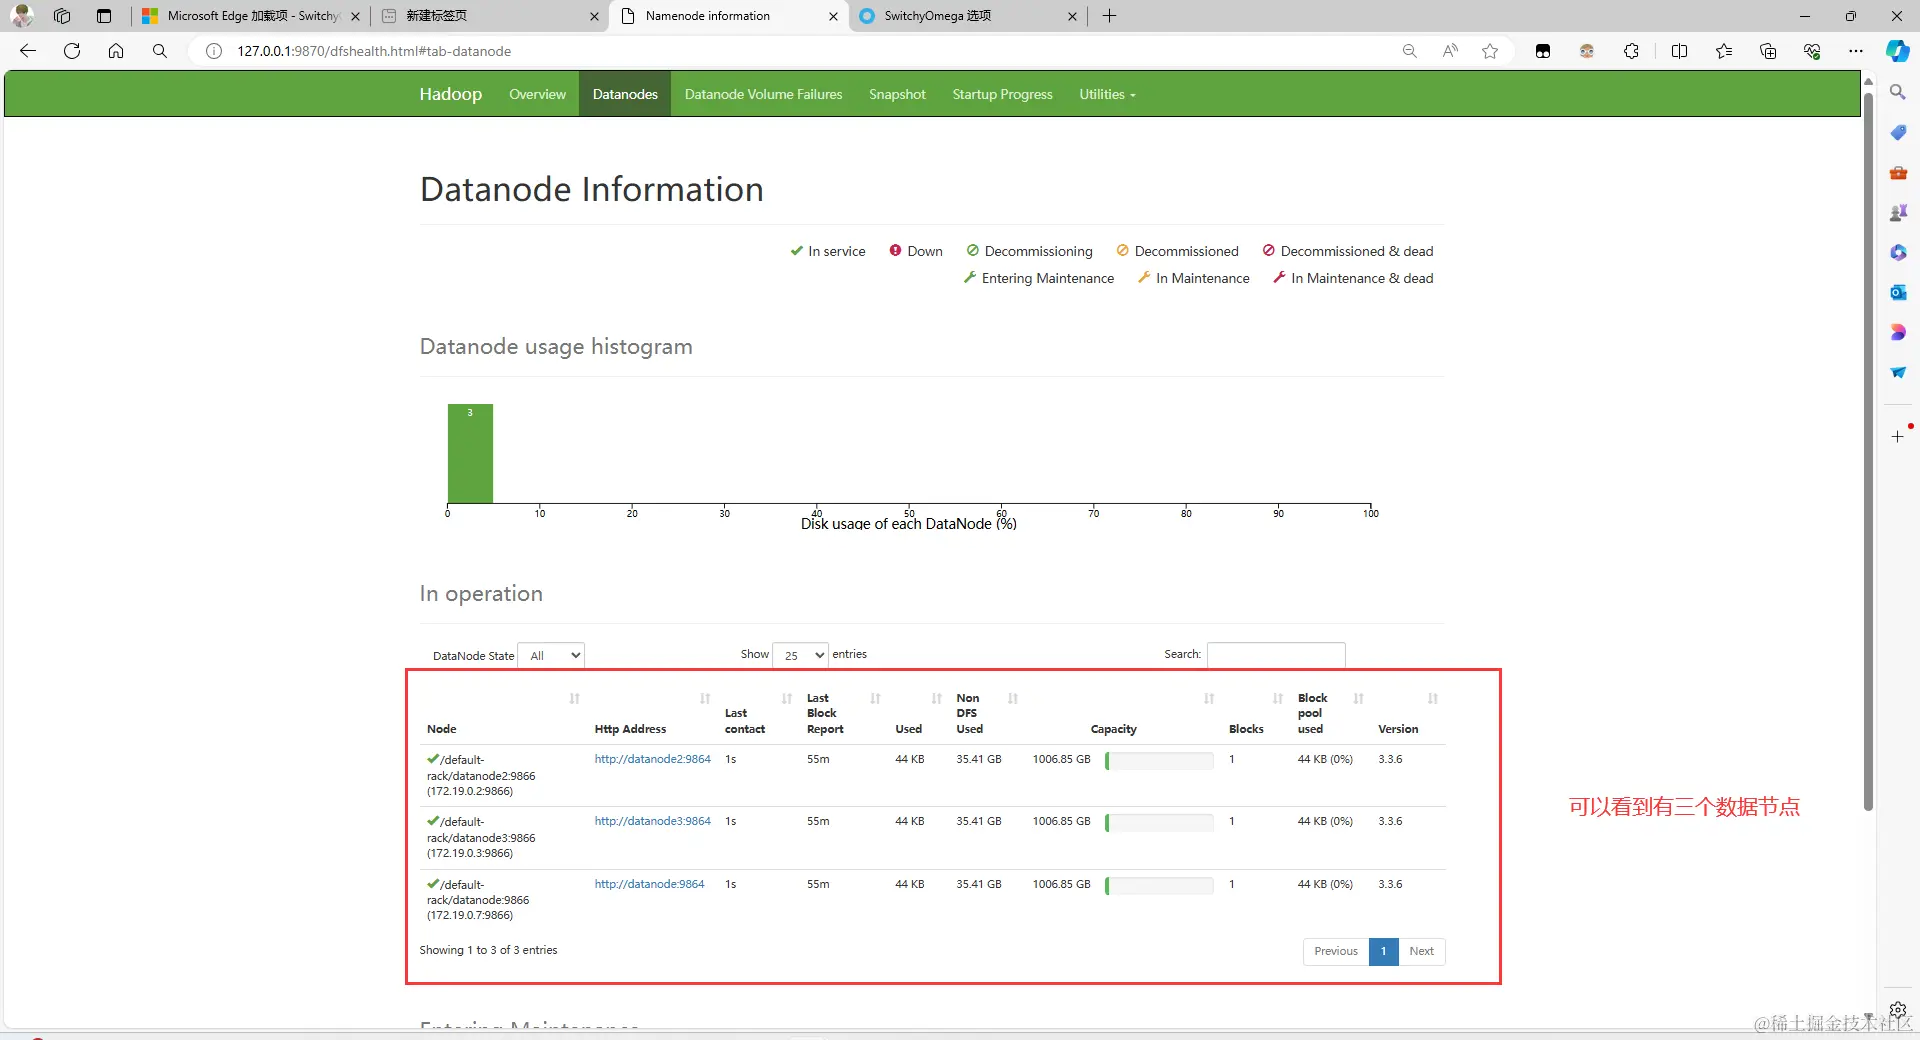Click the green histogram bar labeled 3

coord(470,453)
